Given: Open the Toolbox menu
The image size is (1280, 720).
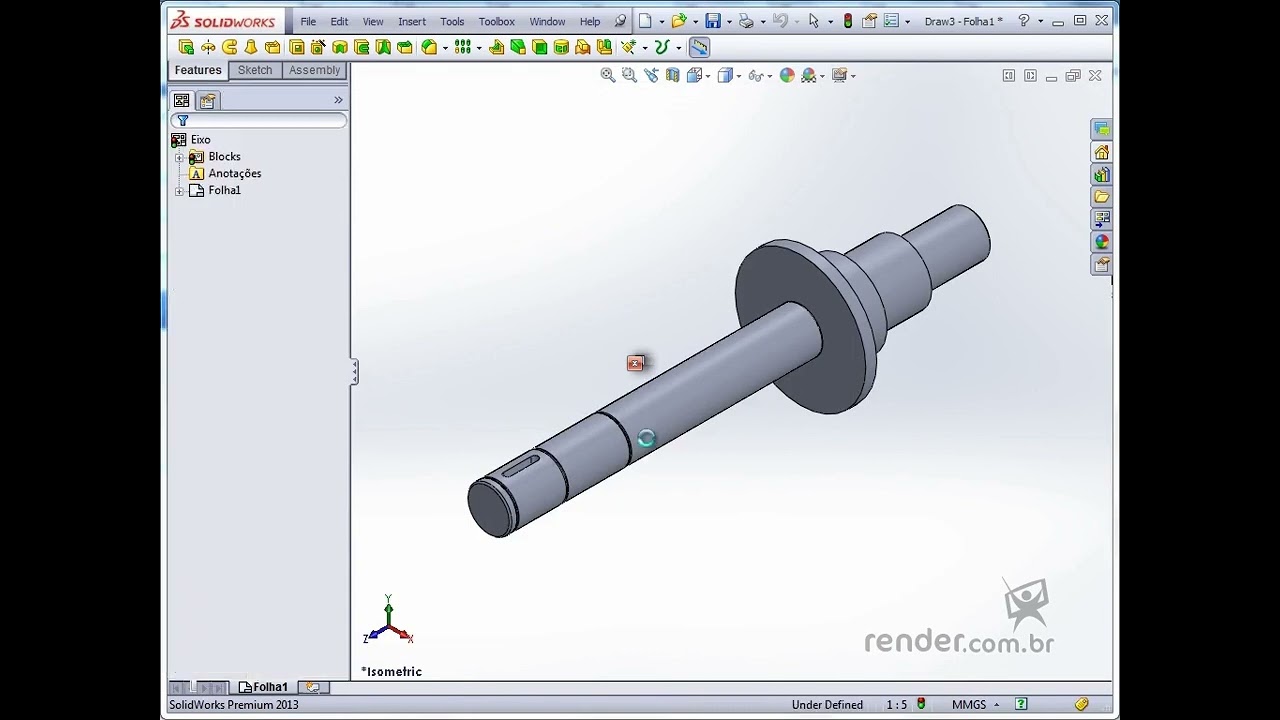Looking at the screenshot, I should click(x=496, y=21).
